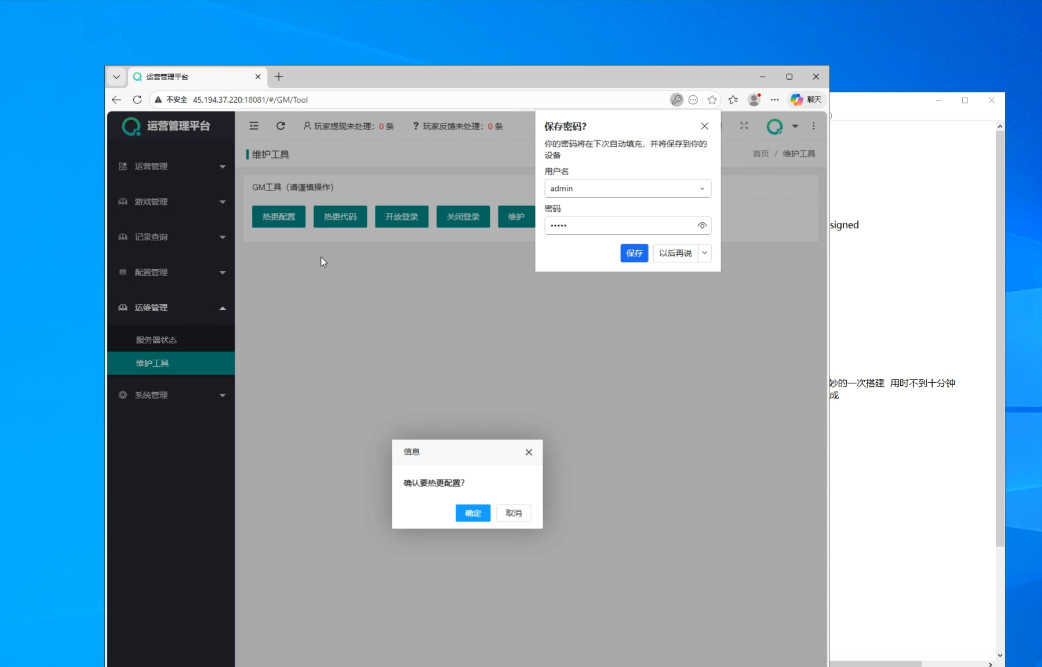
Task: Click the password input field
Action: coord(617,226)
